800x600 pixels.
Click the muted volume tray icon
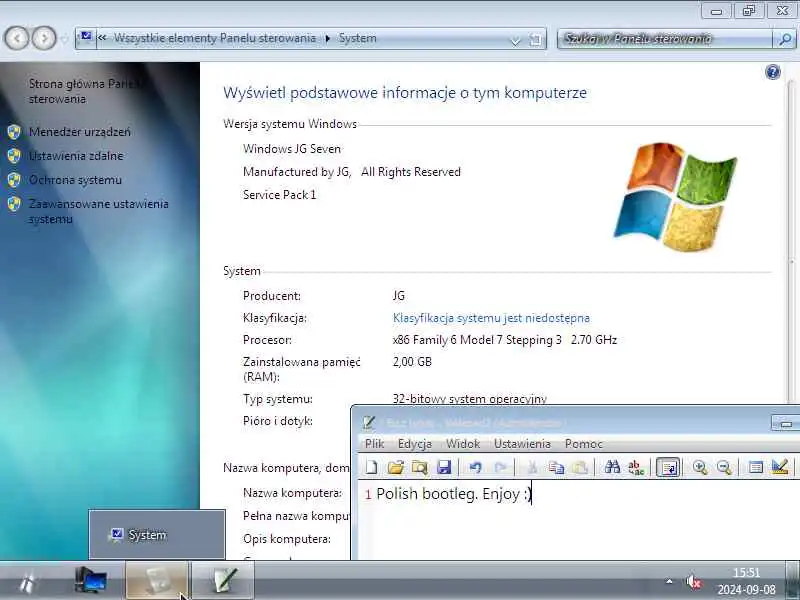(693, 582)
